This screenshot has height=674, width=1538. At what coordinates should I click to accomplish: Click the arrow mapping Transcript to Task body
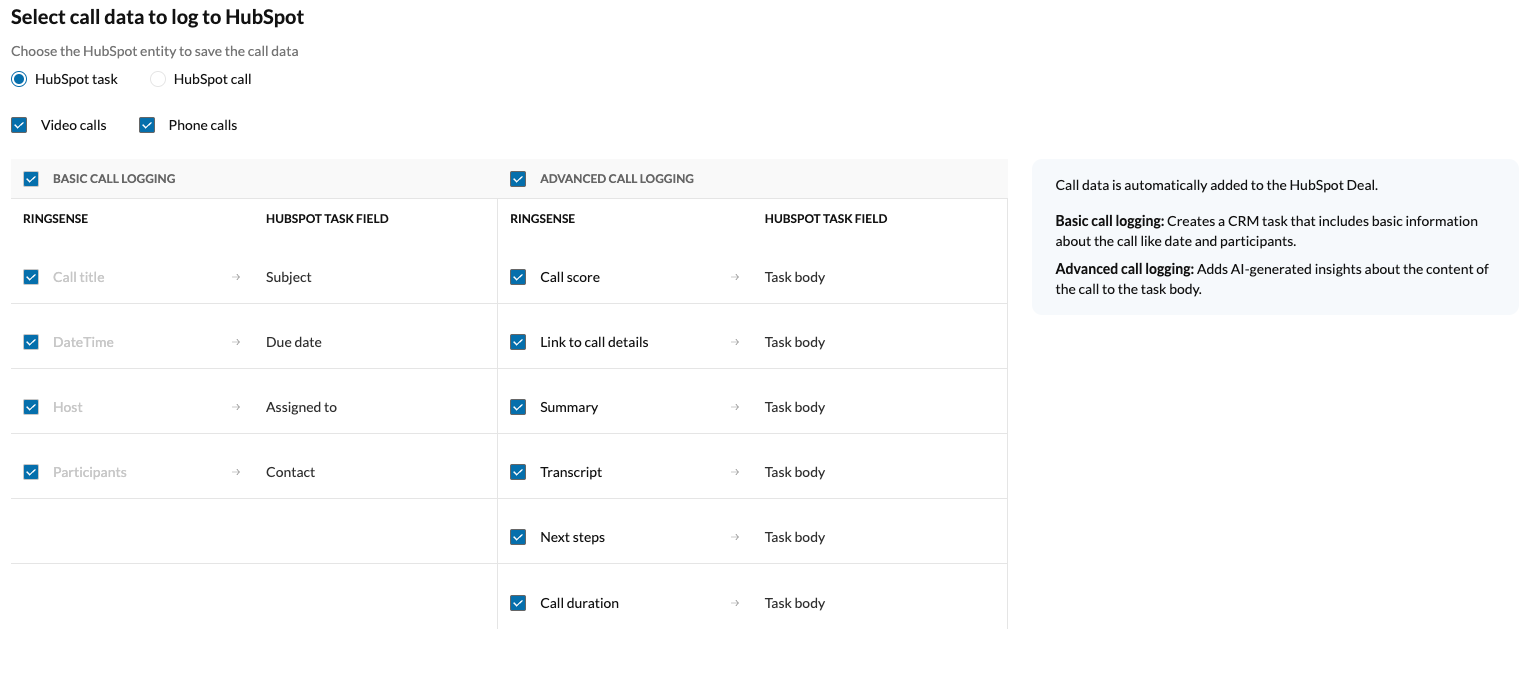[735, 471]
